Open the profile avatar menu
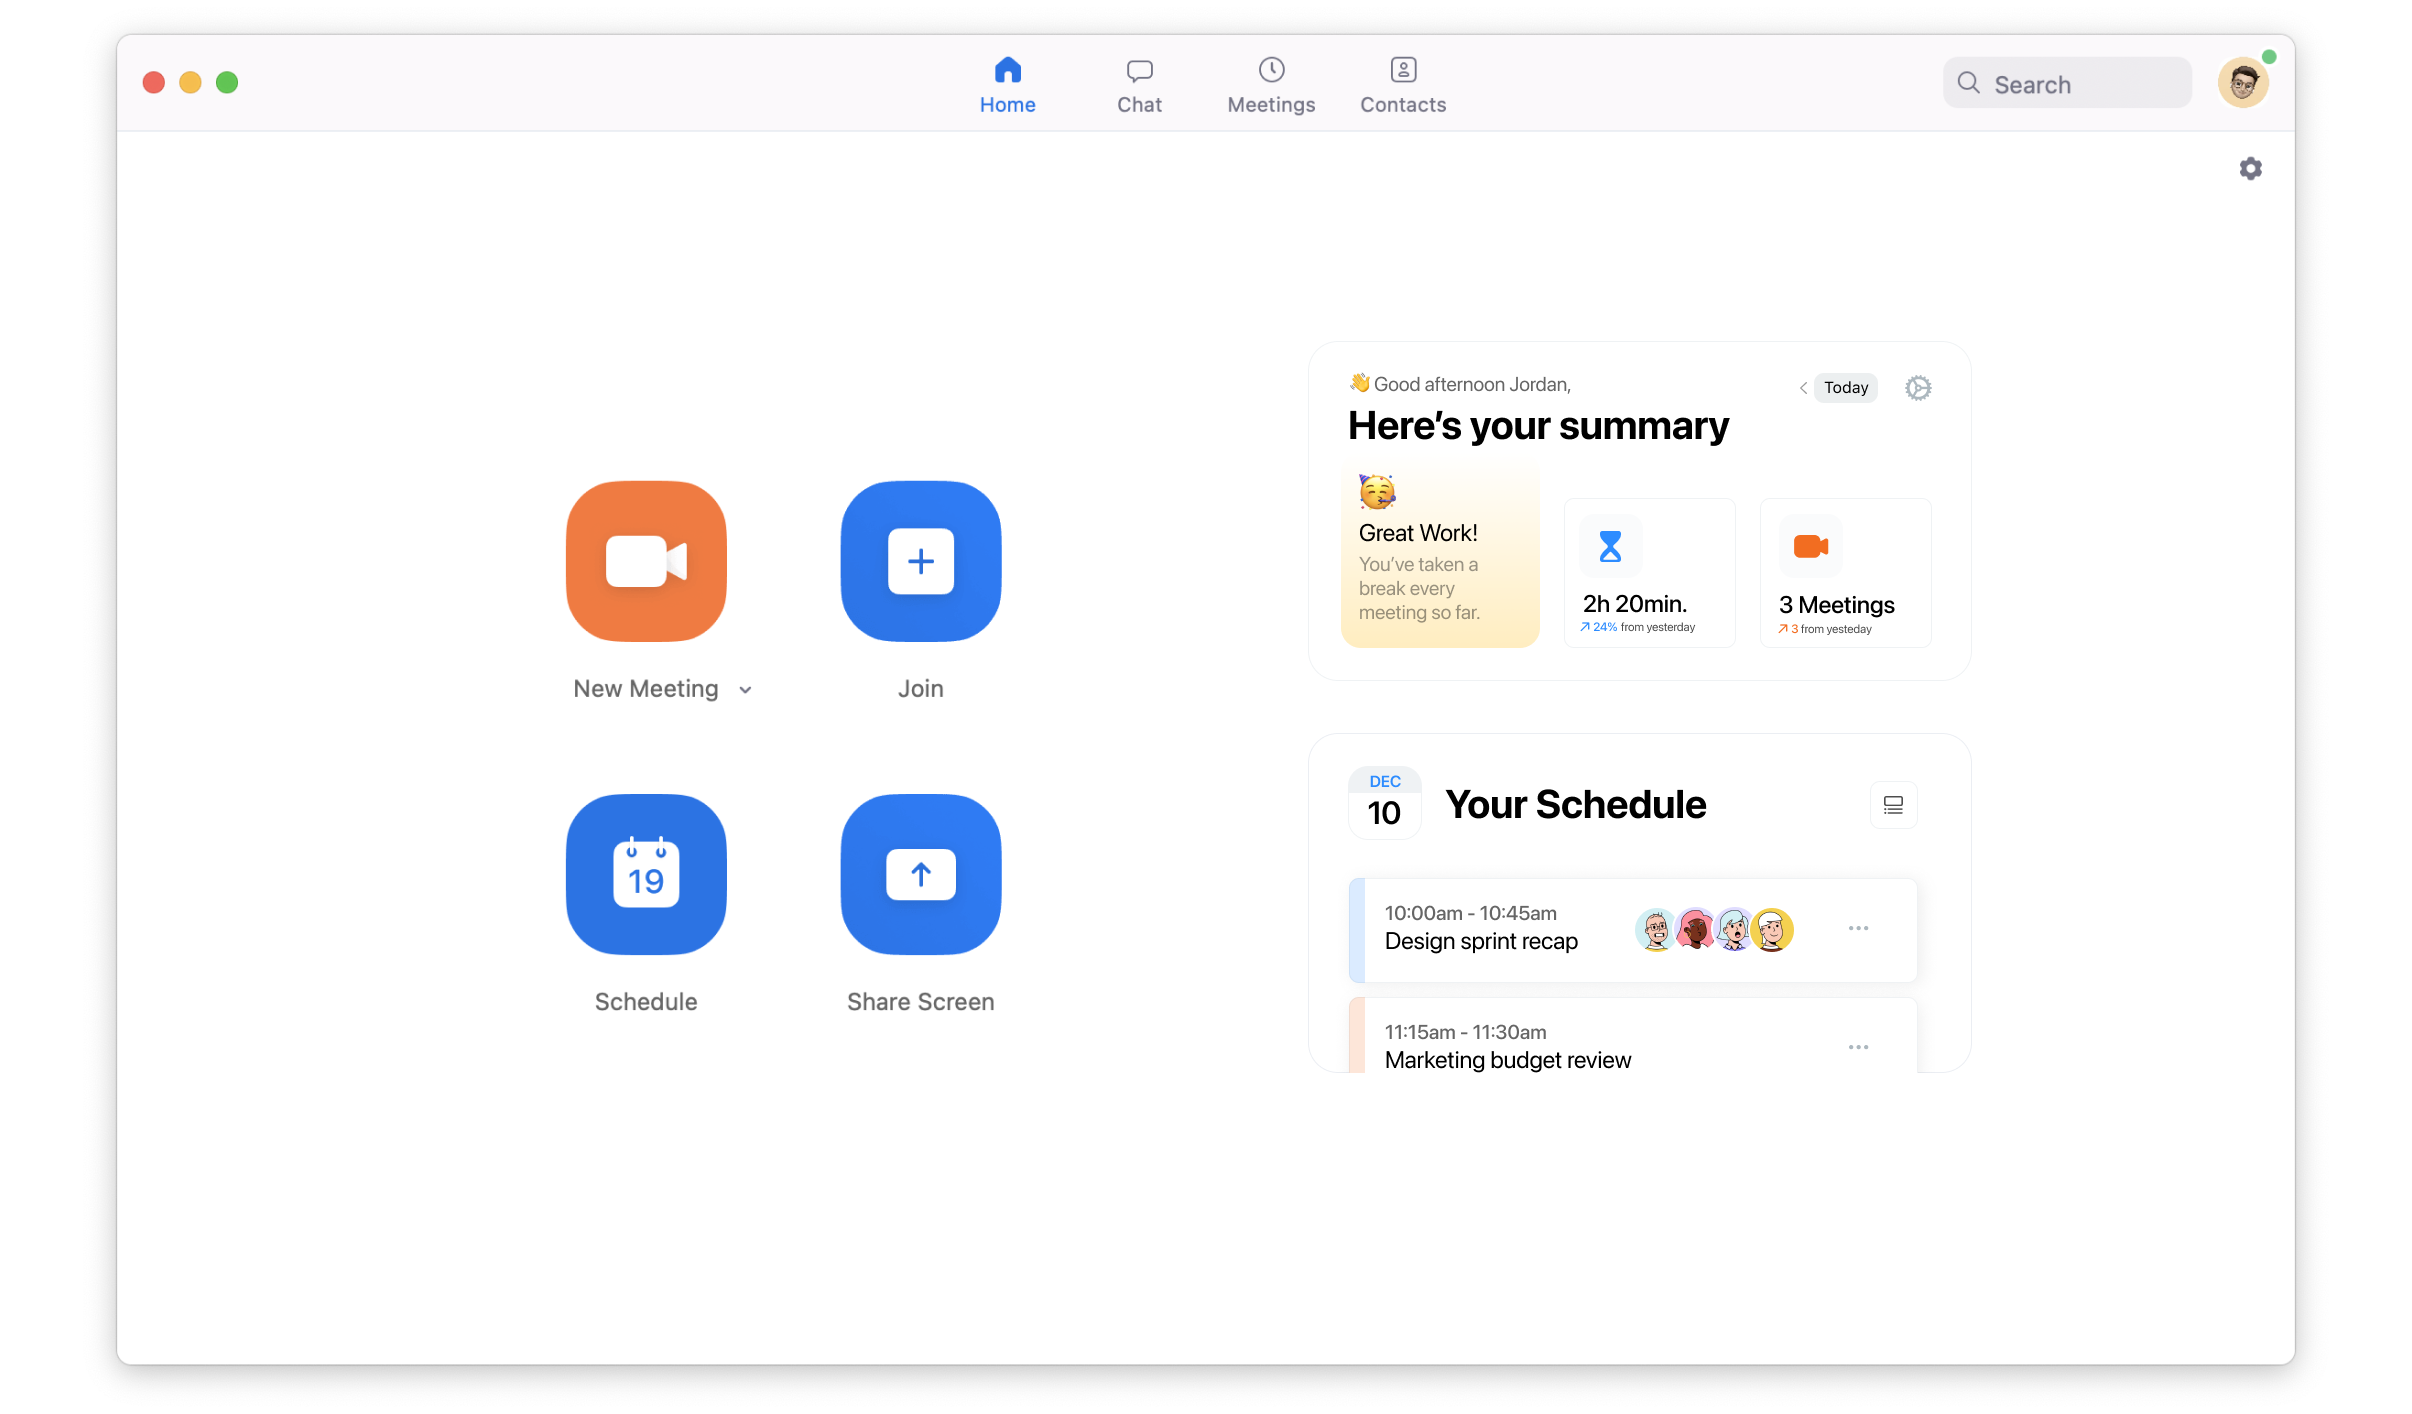Viewport: 2412px width, 1414px height. pos(2242,83)
